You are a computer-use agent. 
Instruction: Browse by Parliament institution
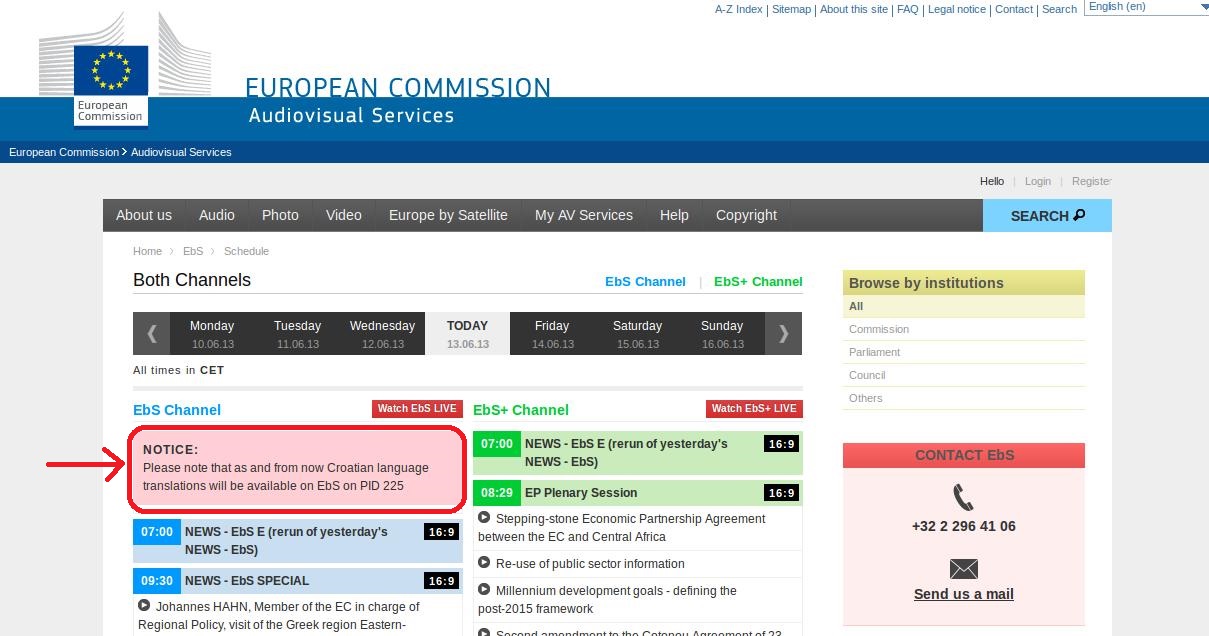(x=874, y=352)
